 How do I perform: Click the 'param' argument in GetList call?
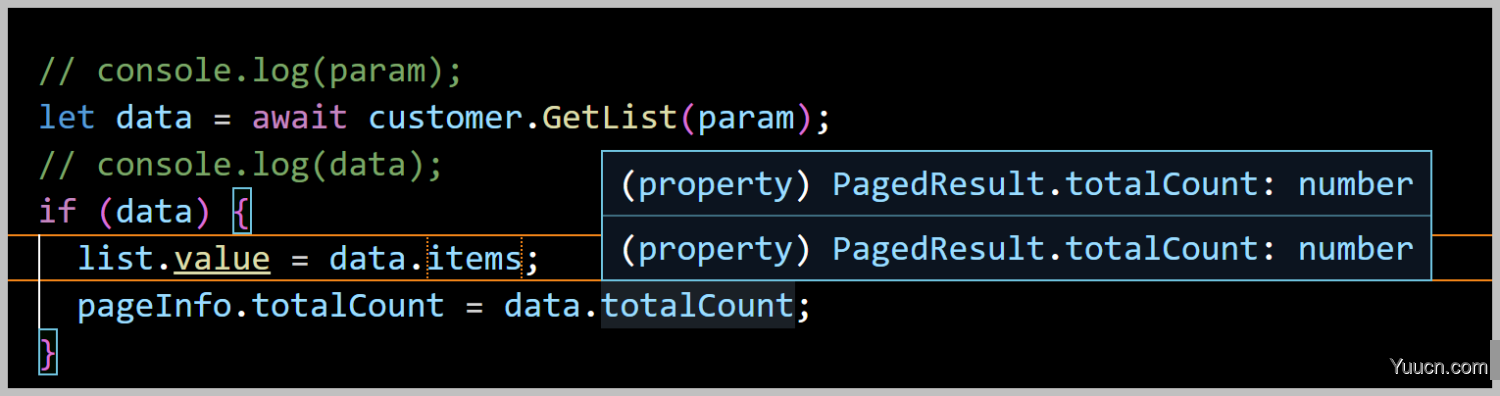tap(746, 118)
